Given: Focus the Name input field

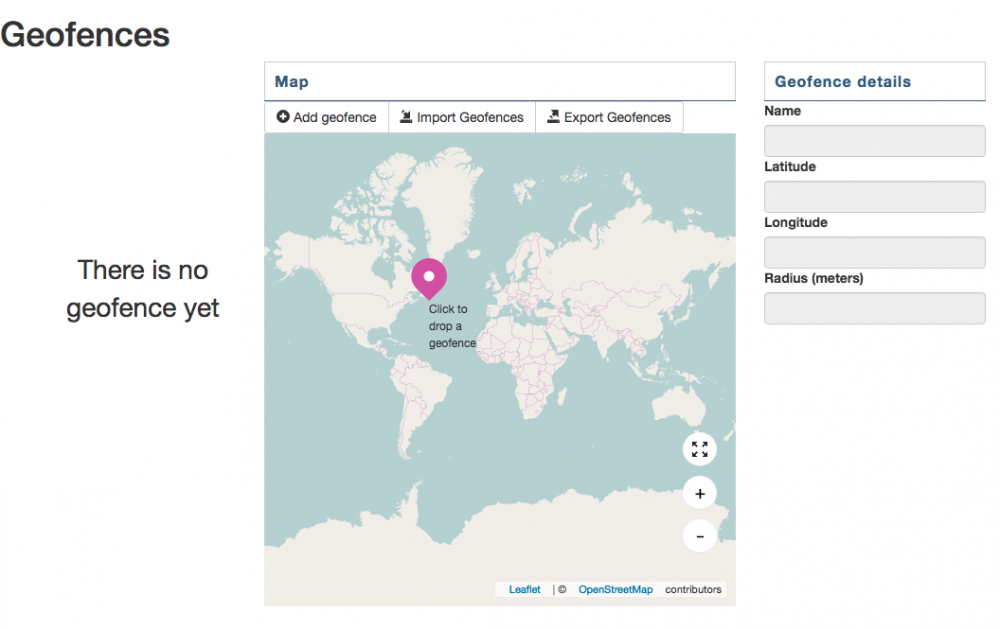Looking at the screenshot, I should pos(874,141).
